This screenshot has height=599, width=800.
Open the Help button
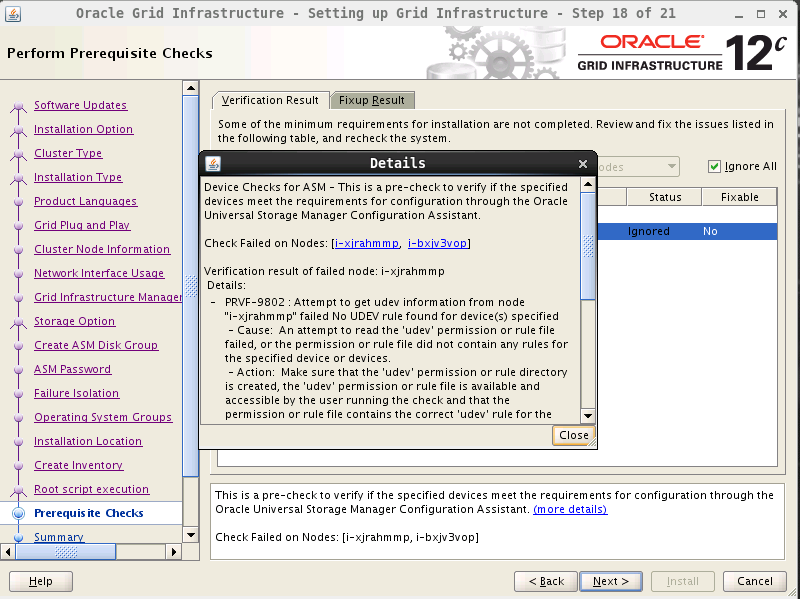[41, 581]
